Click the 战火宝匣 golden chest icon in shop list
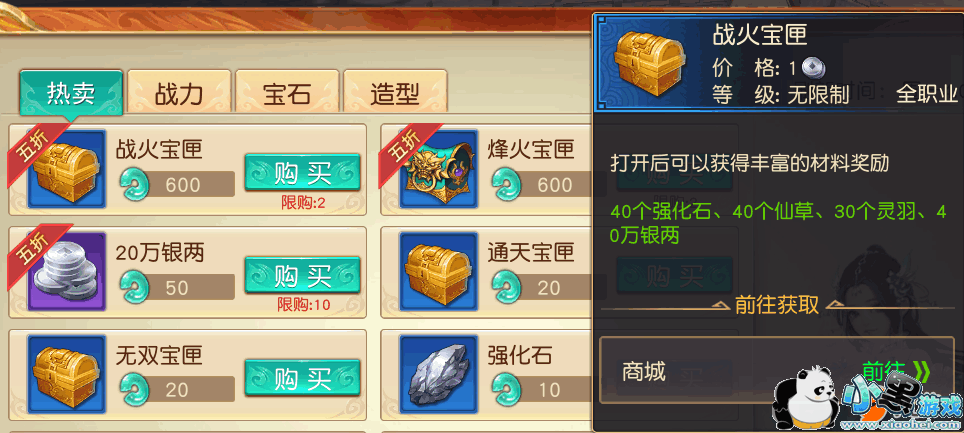The image size is (964, 433). click(67, 169)
